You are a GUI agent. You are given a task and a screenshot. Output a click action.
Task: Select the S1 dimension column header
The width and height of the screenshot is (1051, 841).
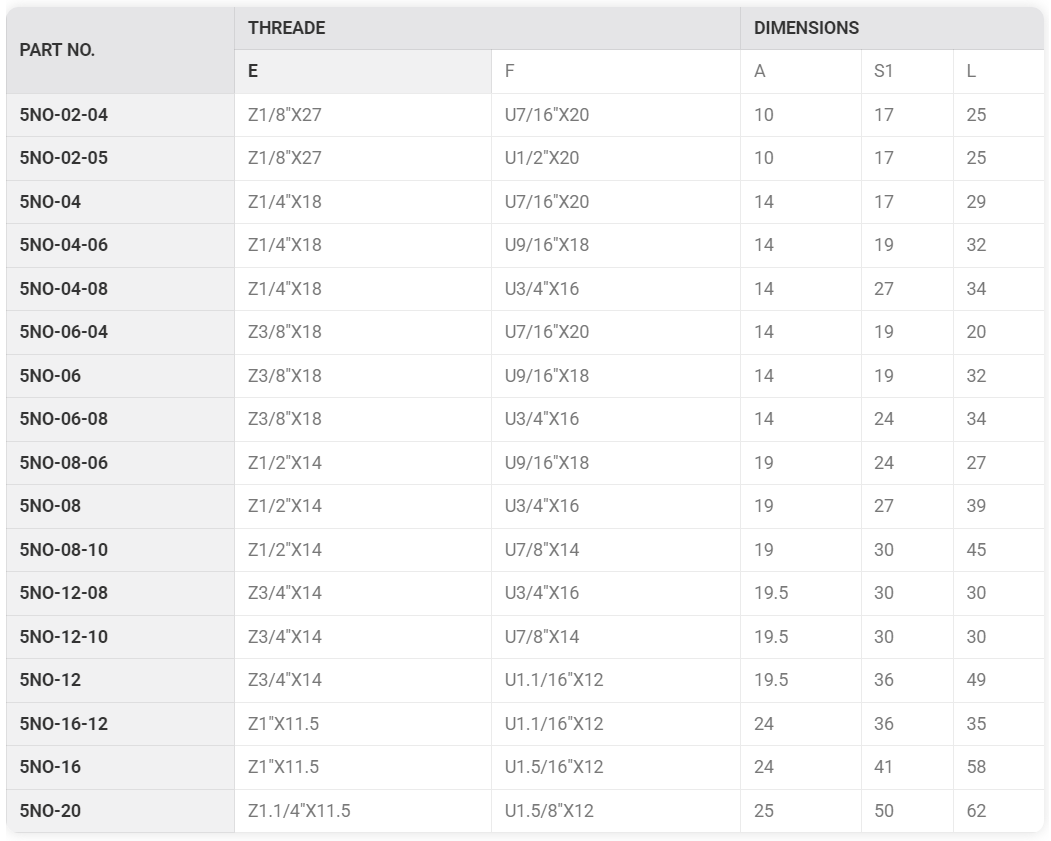908,71
